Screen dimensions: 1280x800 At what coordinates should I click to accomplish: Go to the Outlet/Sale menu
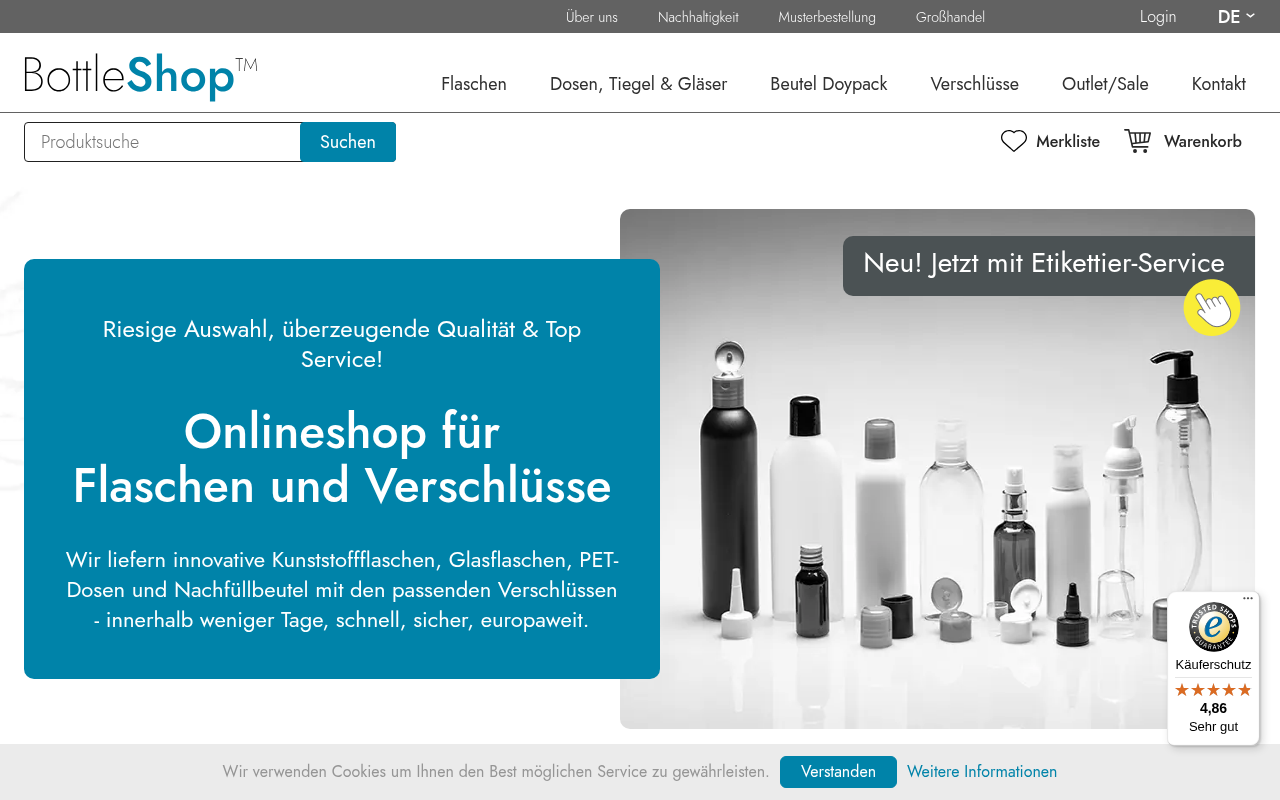(1105, 84)
